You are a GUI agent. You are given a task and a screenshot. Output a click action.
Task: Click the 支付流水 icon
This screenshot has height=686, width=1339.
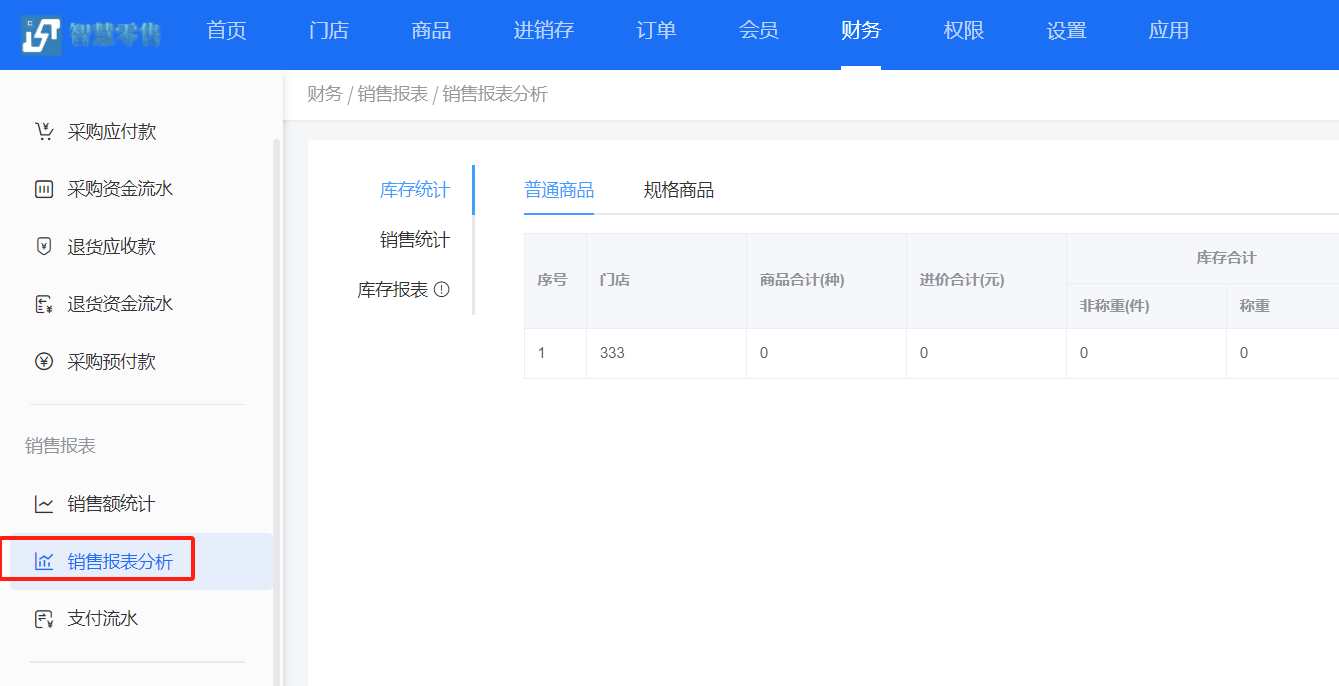(44, 619)
